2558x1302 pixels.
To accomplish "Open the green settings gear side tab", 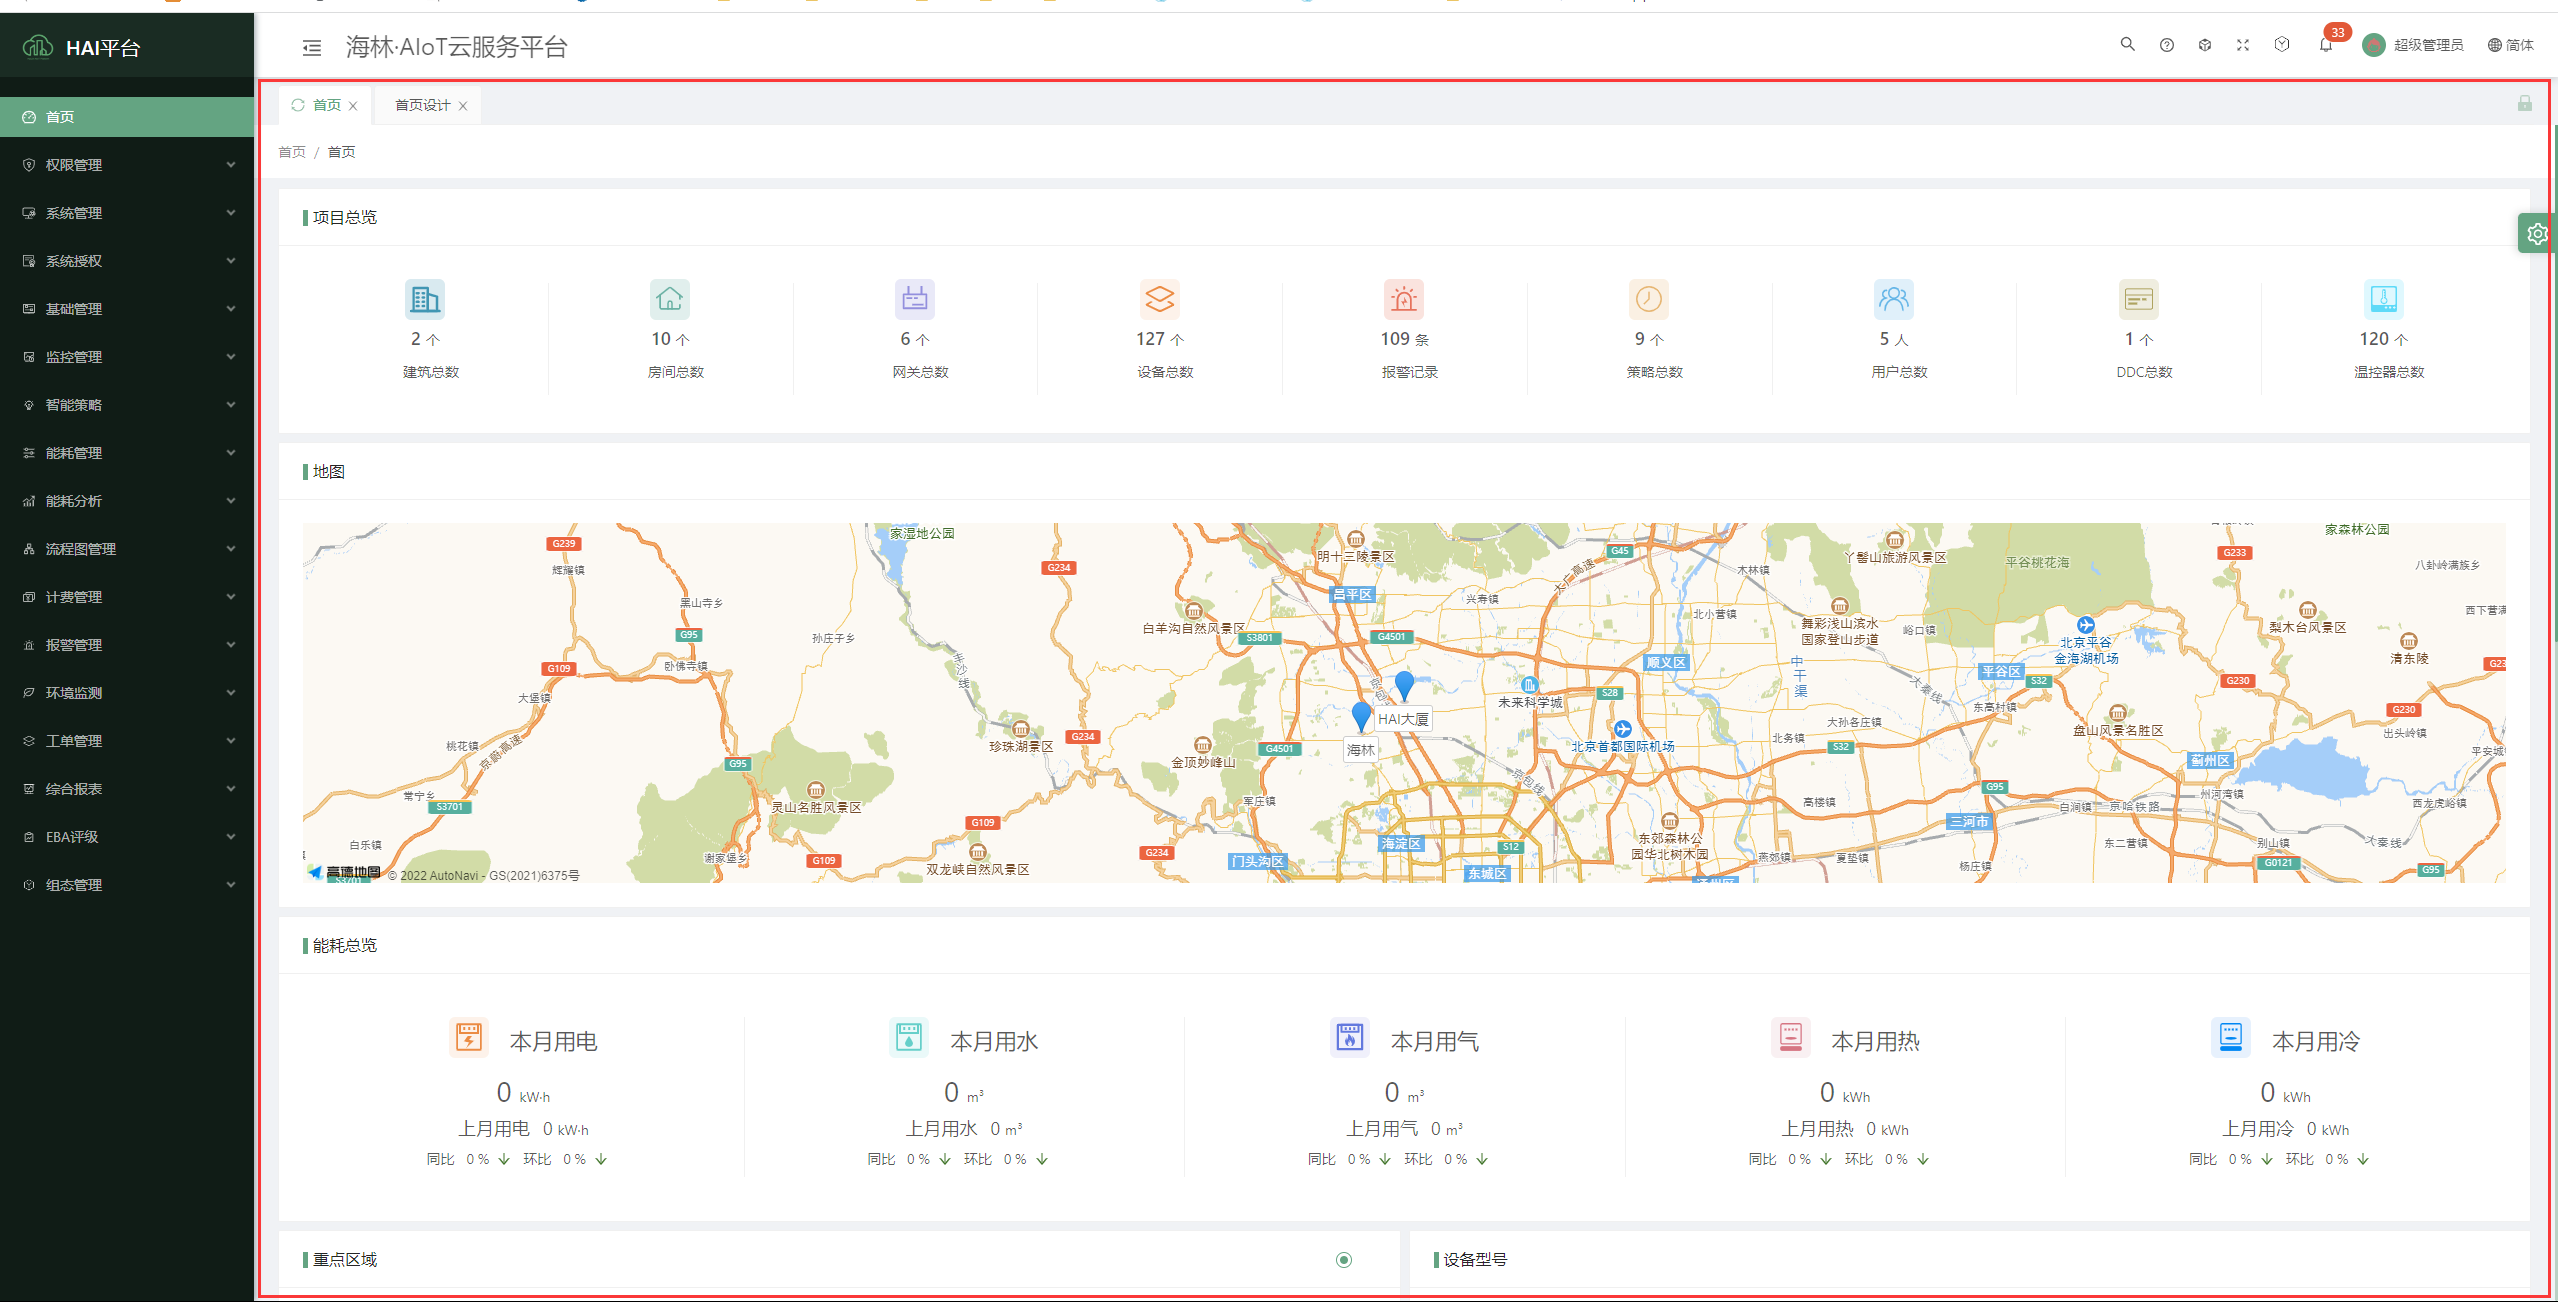I will click(x=2537, y=234).
